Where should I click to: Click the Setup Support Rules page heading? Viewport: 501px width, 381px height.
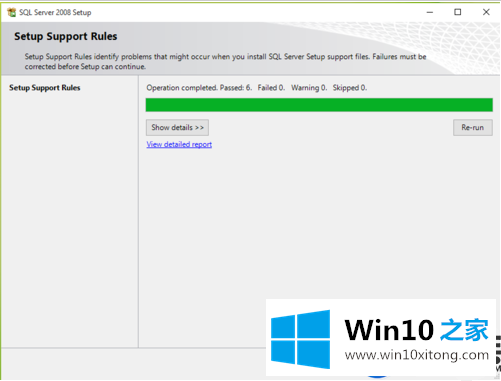pos(66,36)
